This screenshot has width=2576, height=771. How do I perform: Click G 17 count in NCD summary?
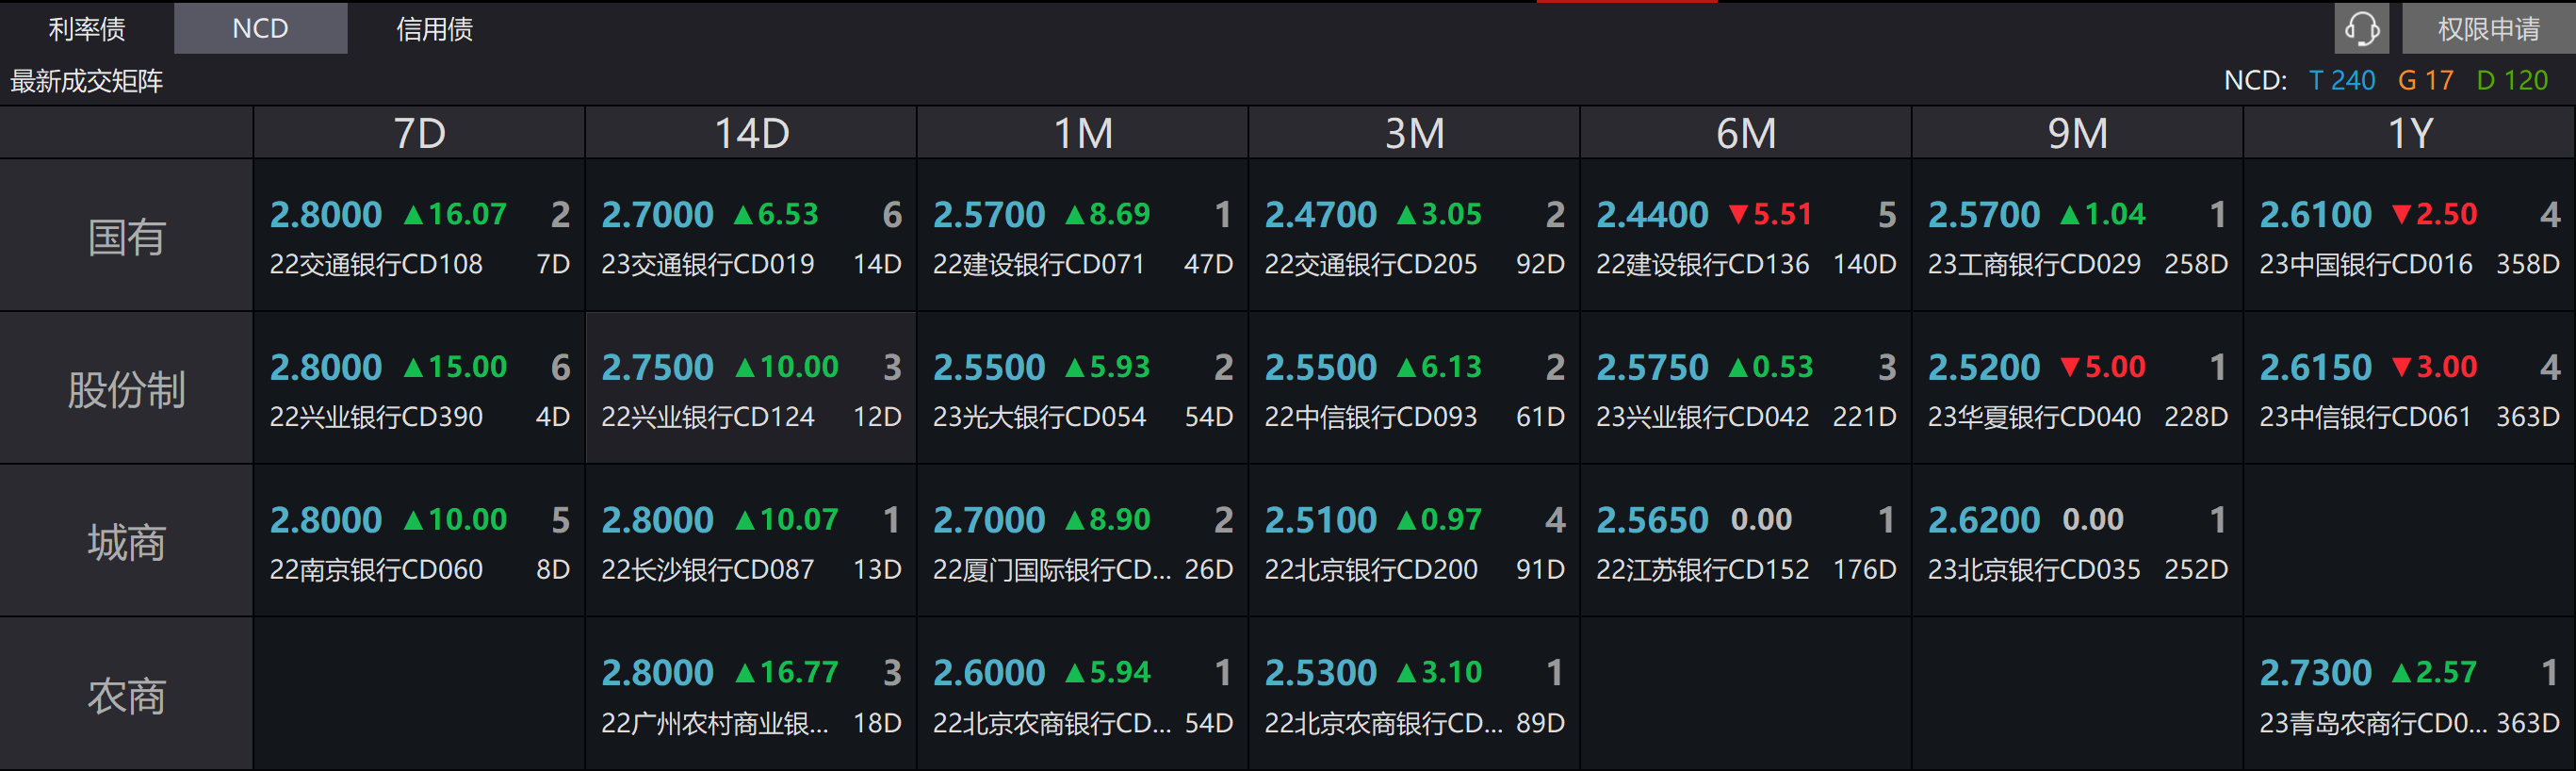[2425, 81]
